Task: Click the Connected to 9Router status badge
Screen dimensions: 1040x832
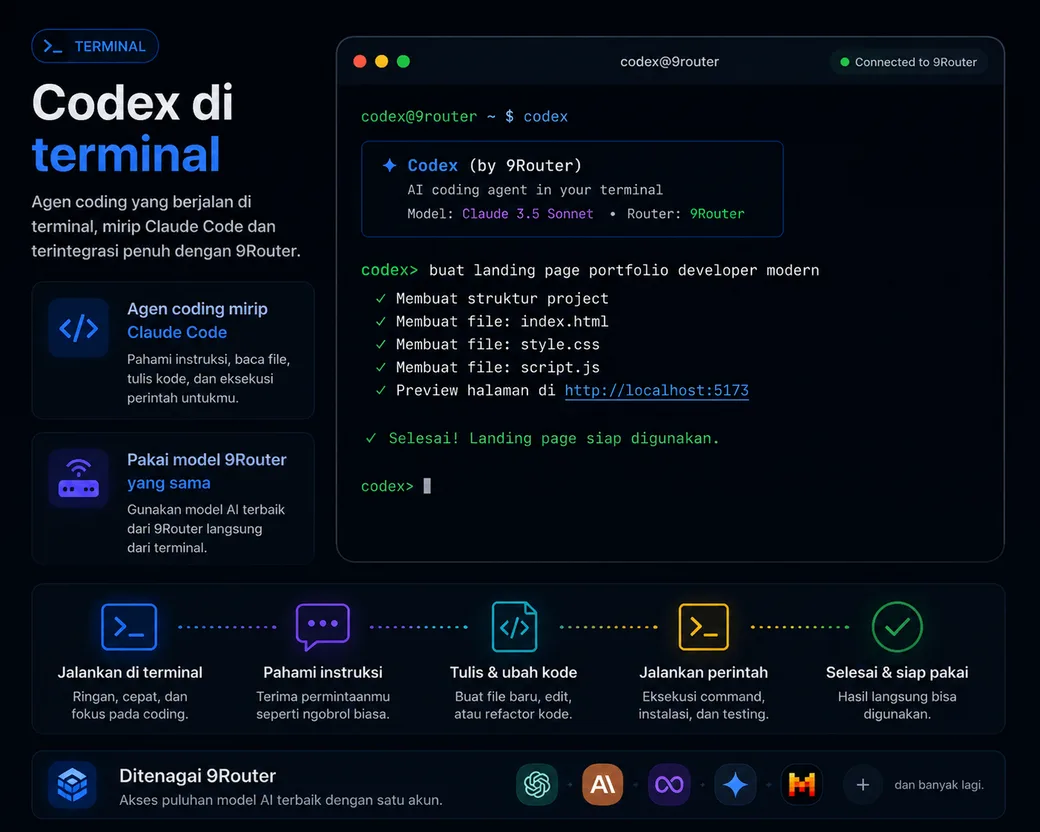Action: click(x=908, y=62)
